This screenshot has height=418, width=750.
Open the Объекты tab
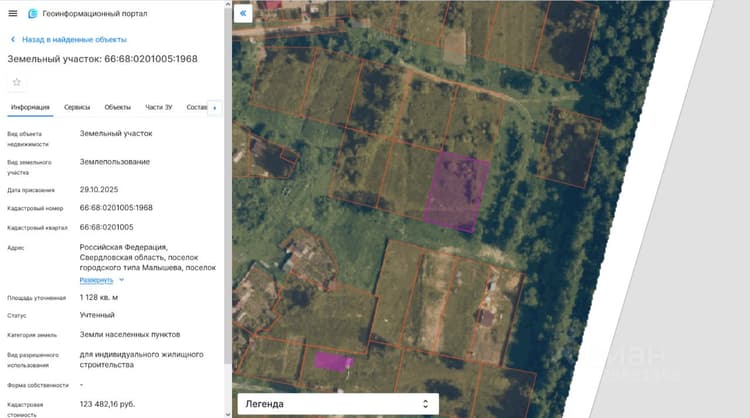pyautogui.click(x=118, y=107)
